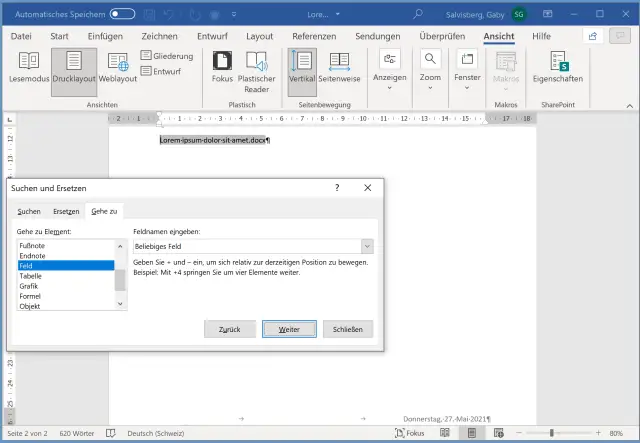Select Tabelle in the element list
Image resolution: width=640 pixels, height=443 pixels.
pos(31,276)
